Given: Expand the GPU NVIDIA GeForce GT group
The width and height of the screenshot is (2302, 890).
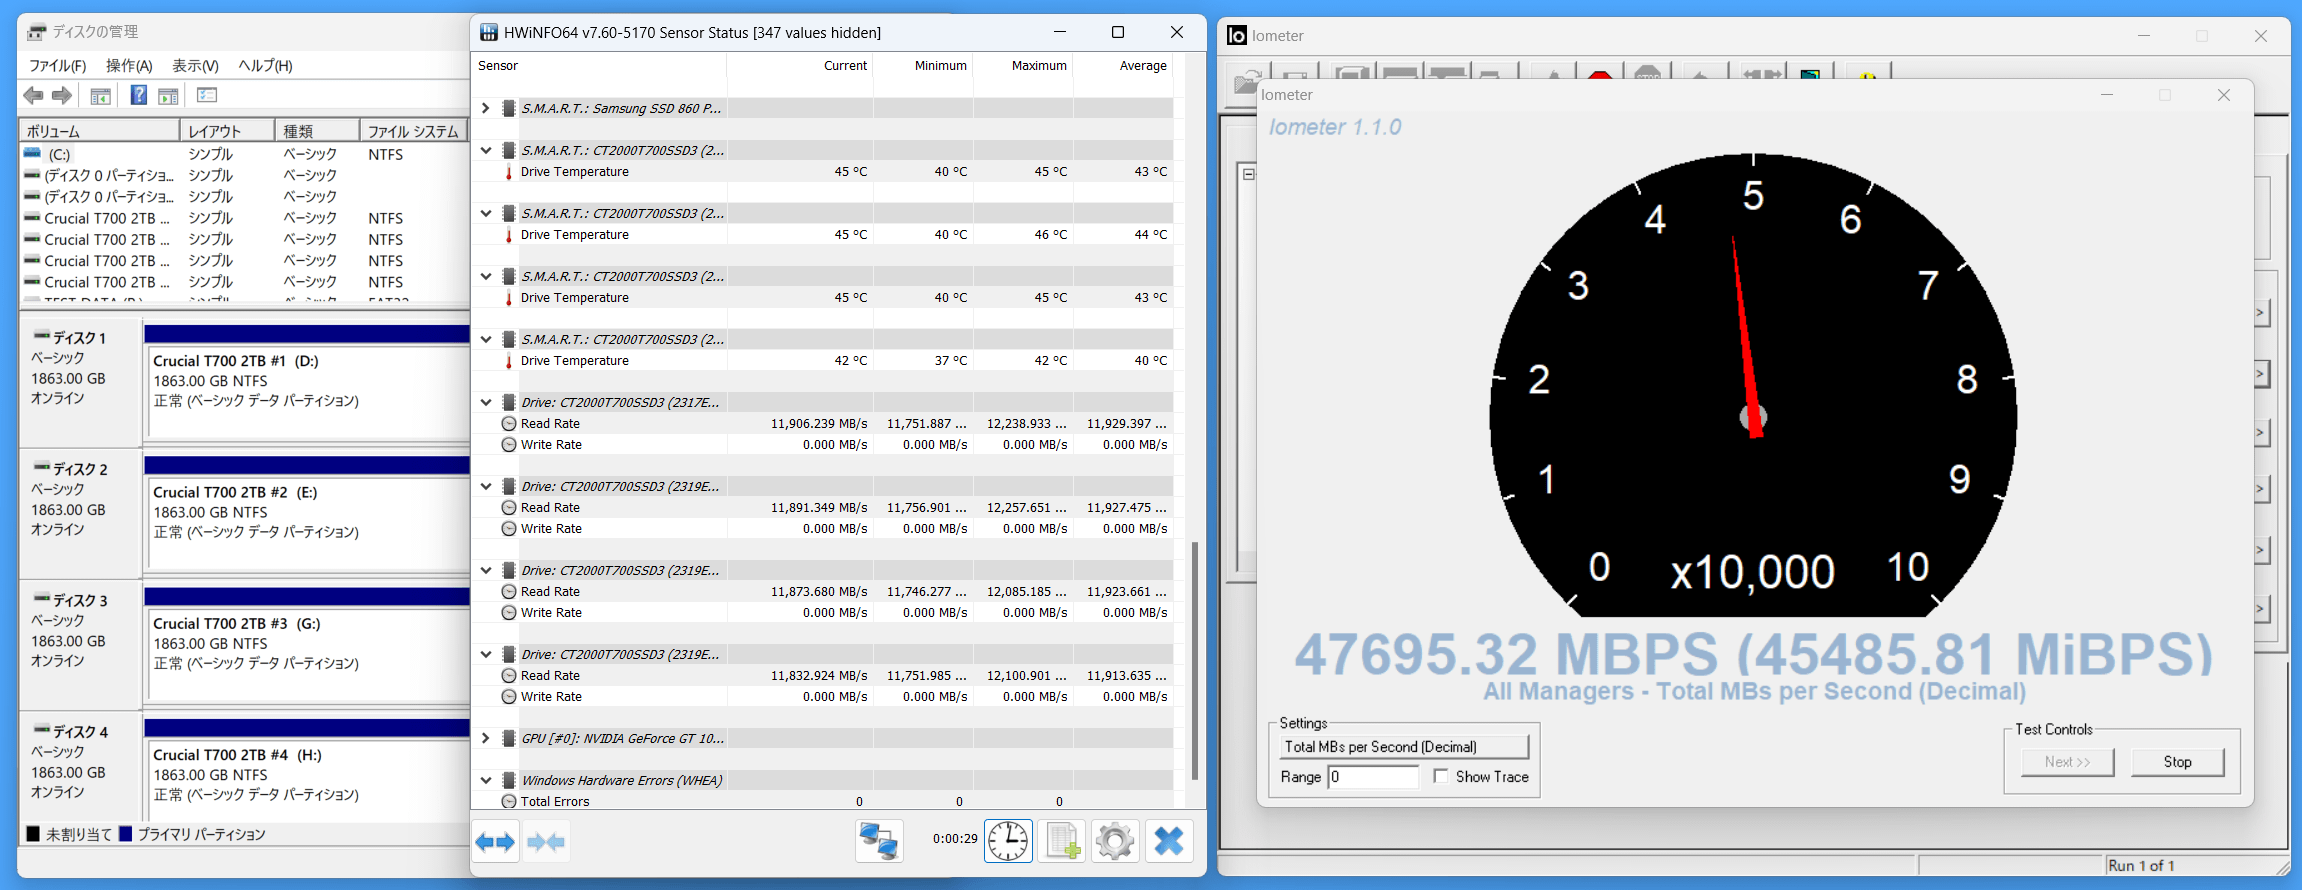Looking at the screenshot, I should pos(485,738).
